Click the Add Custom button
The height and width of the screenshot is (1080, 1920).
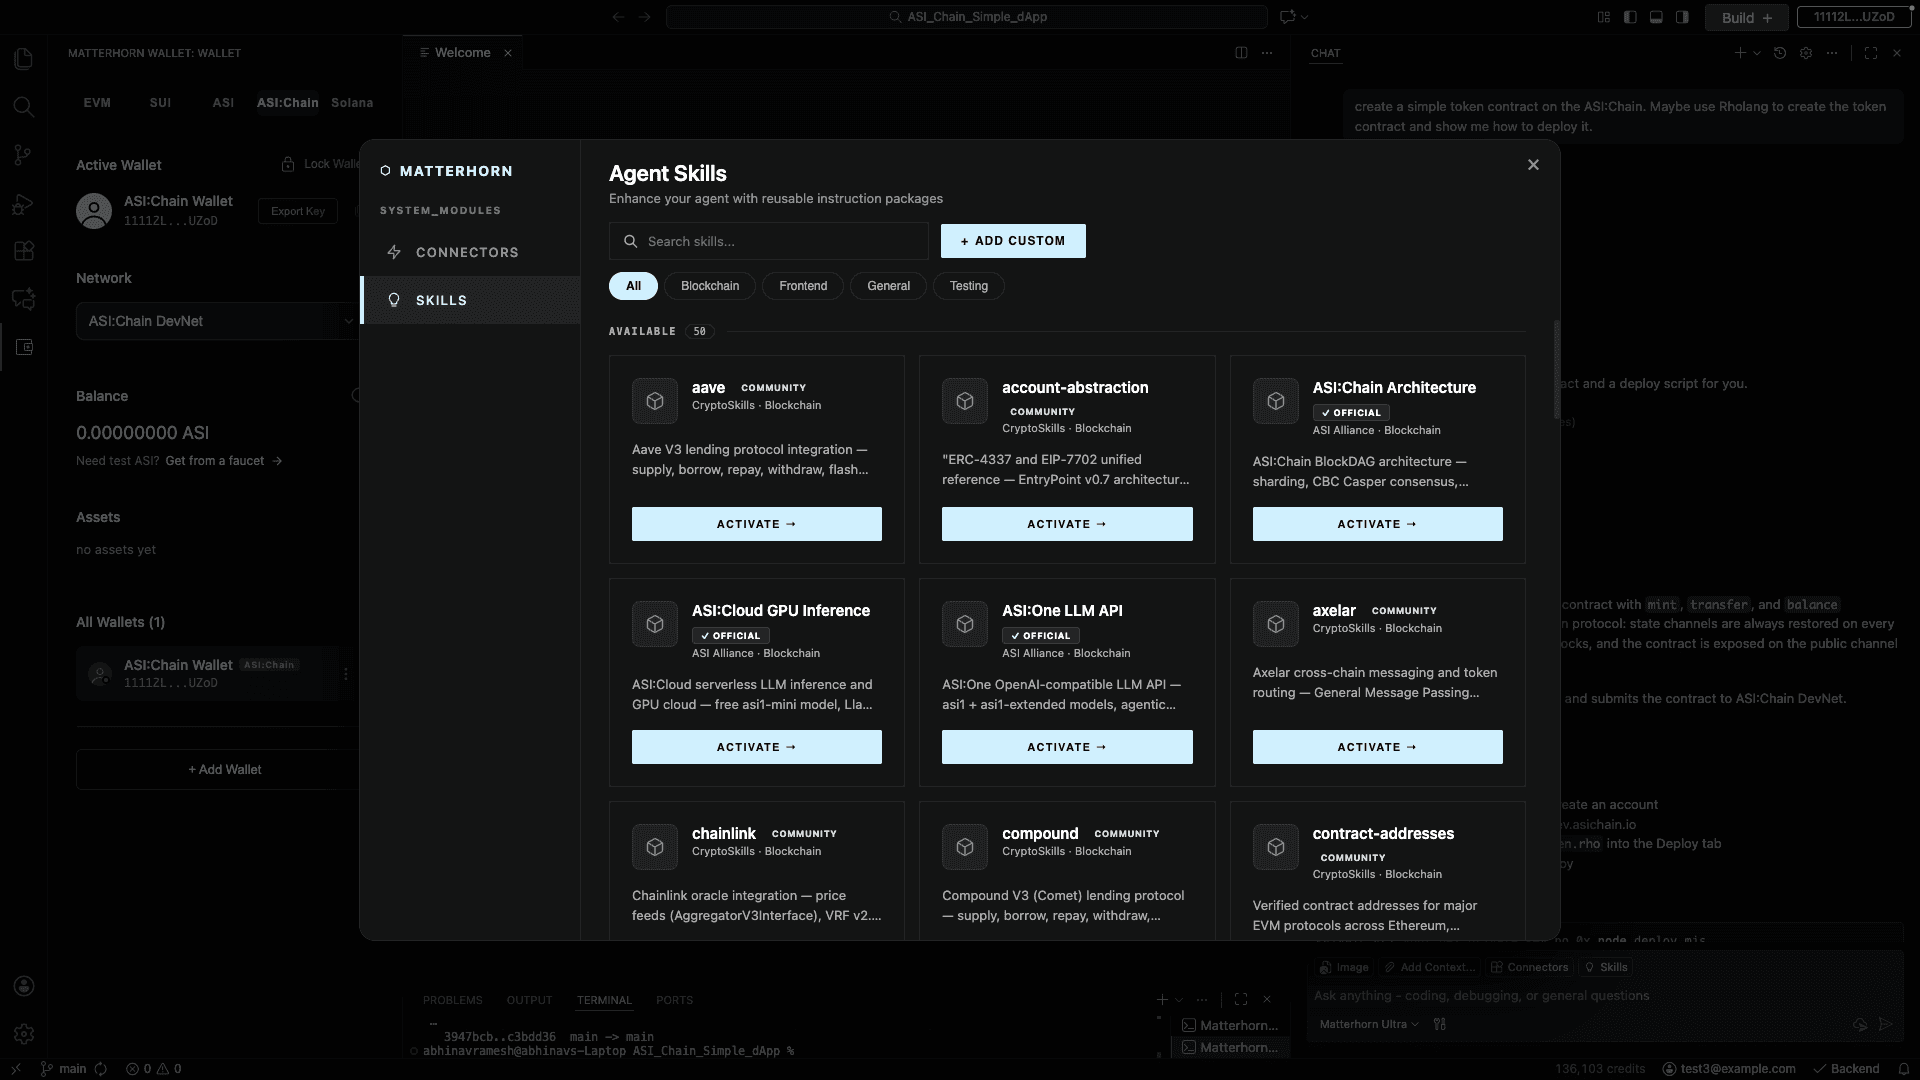pos(1013,241)
